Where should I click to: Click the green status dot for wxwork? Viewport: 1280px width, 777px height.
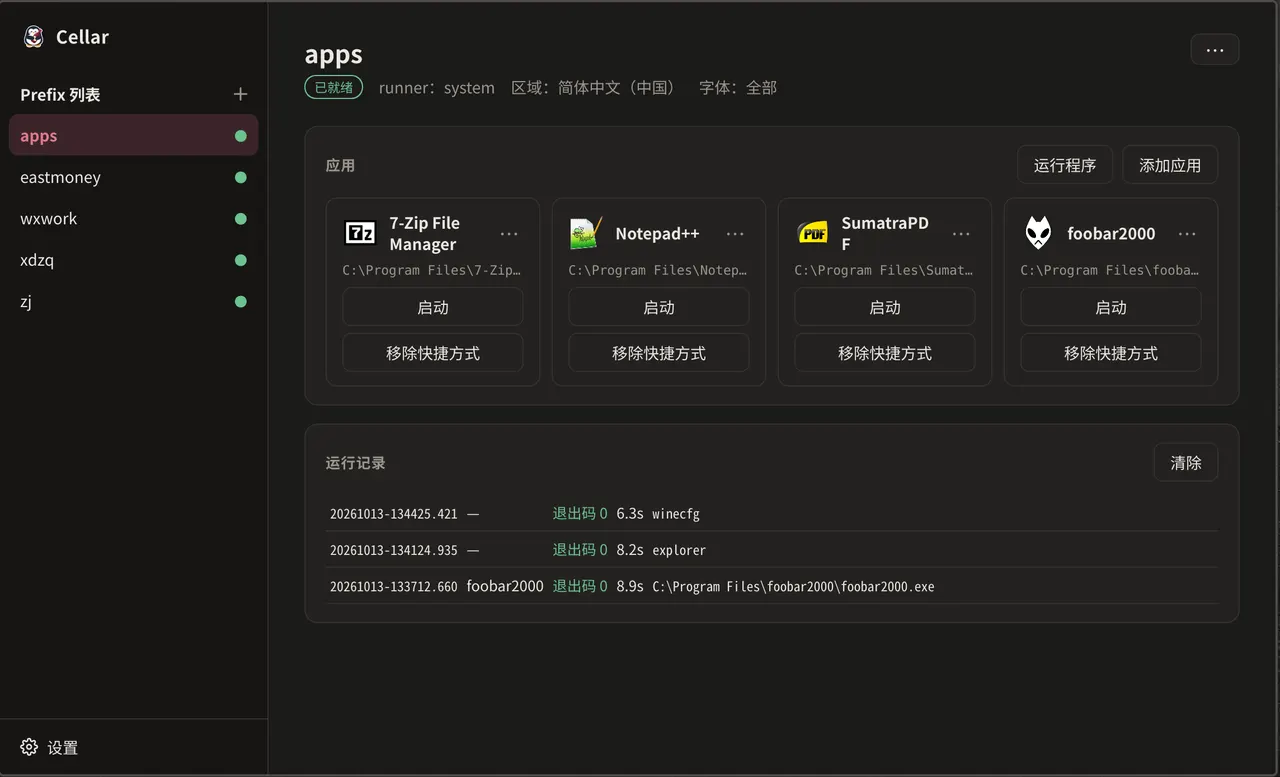click(x=240, y=219)
